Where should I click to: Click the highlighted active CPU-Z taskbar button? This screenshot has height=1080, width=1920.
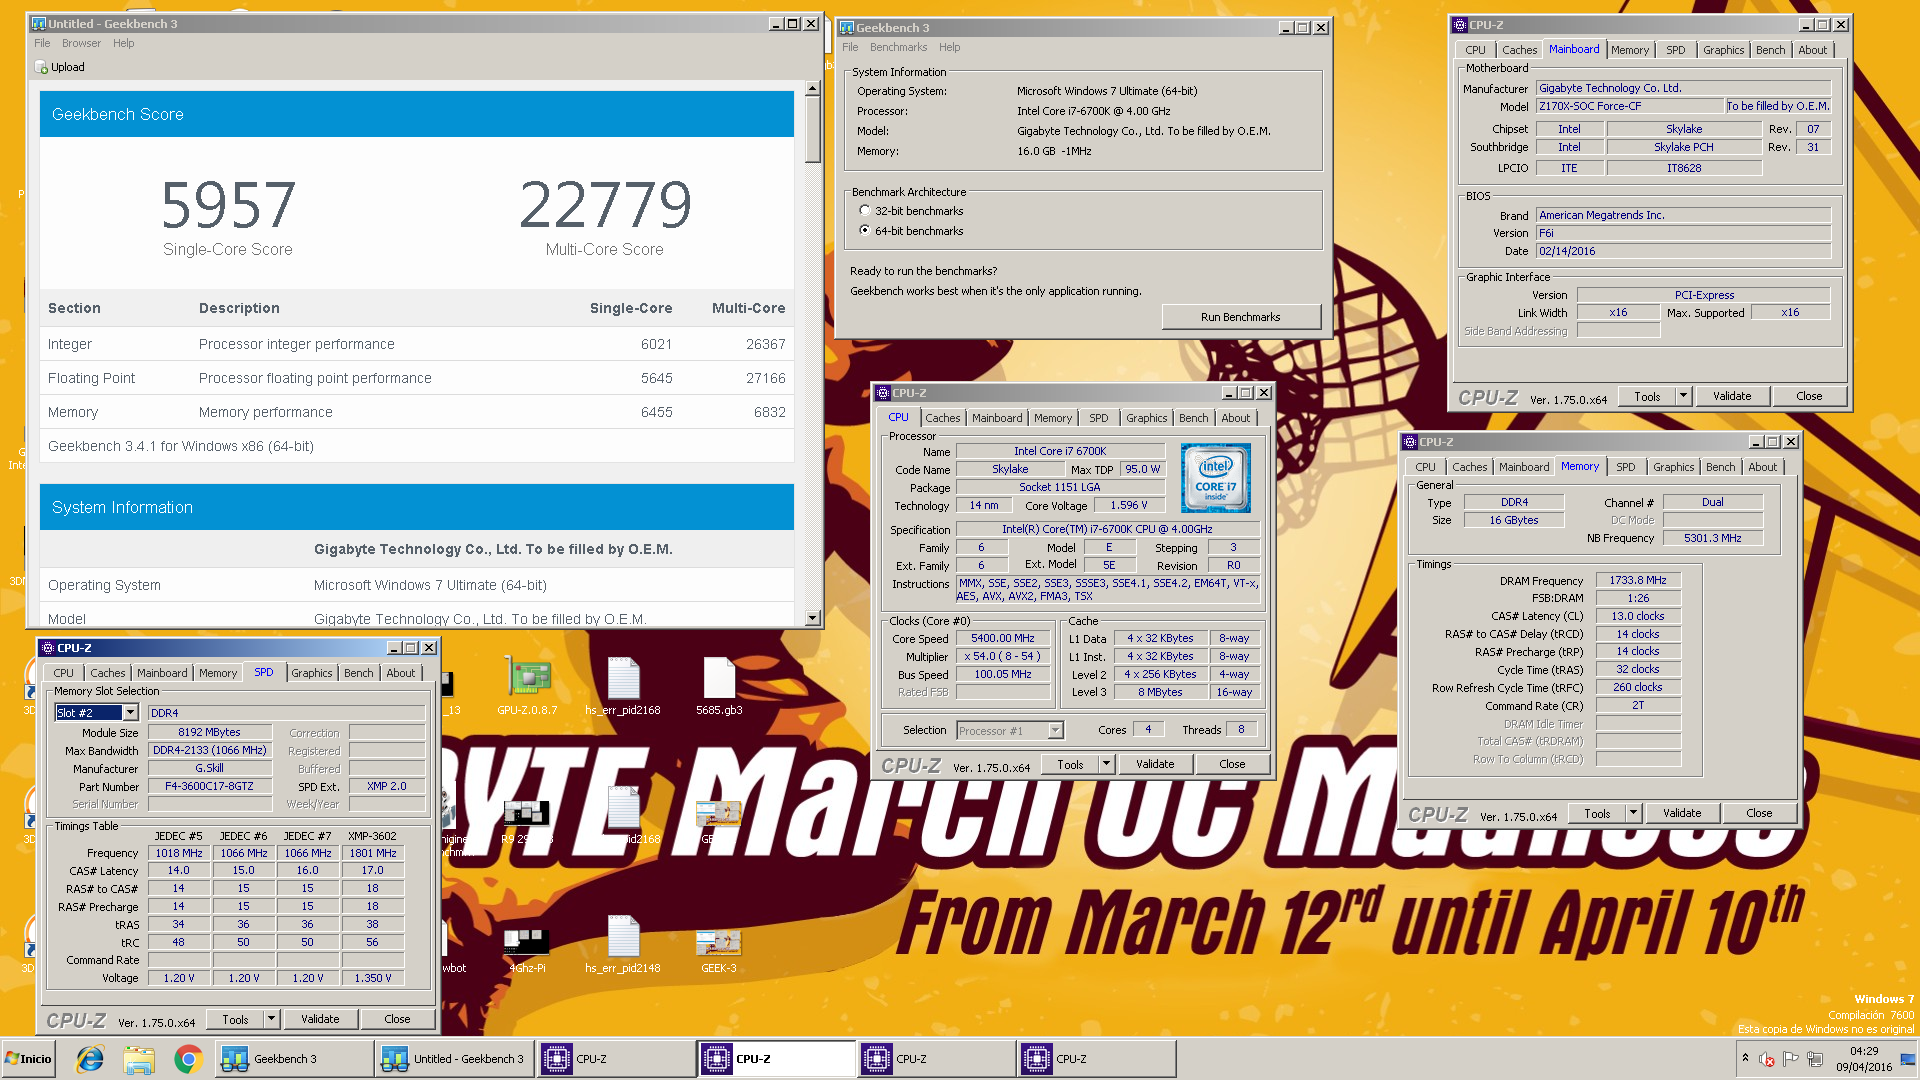(776, 1059)
